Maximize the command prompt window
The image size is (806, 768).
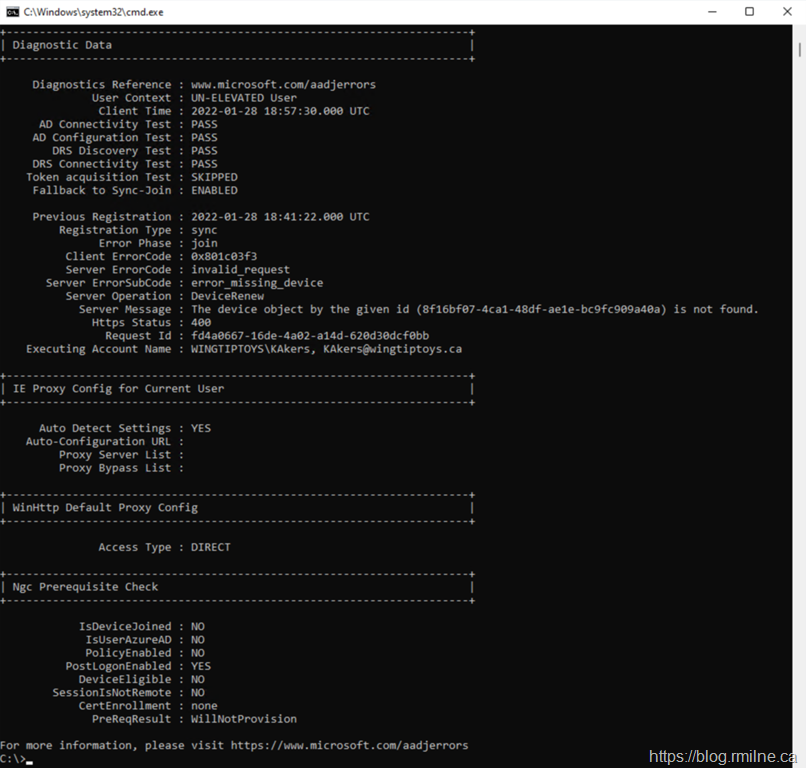(x=749, y=12)
